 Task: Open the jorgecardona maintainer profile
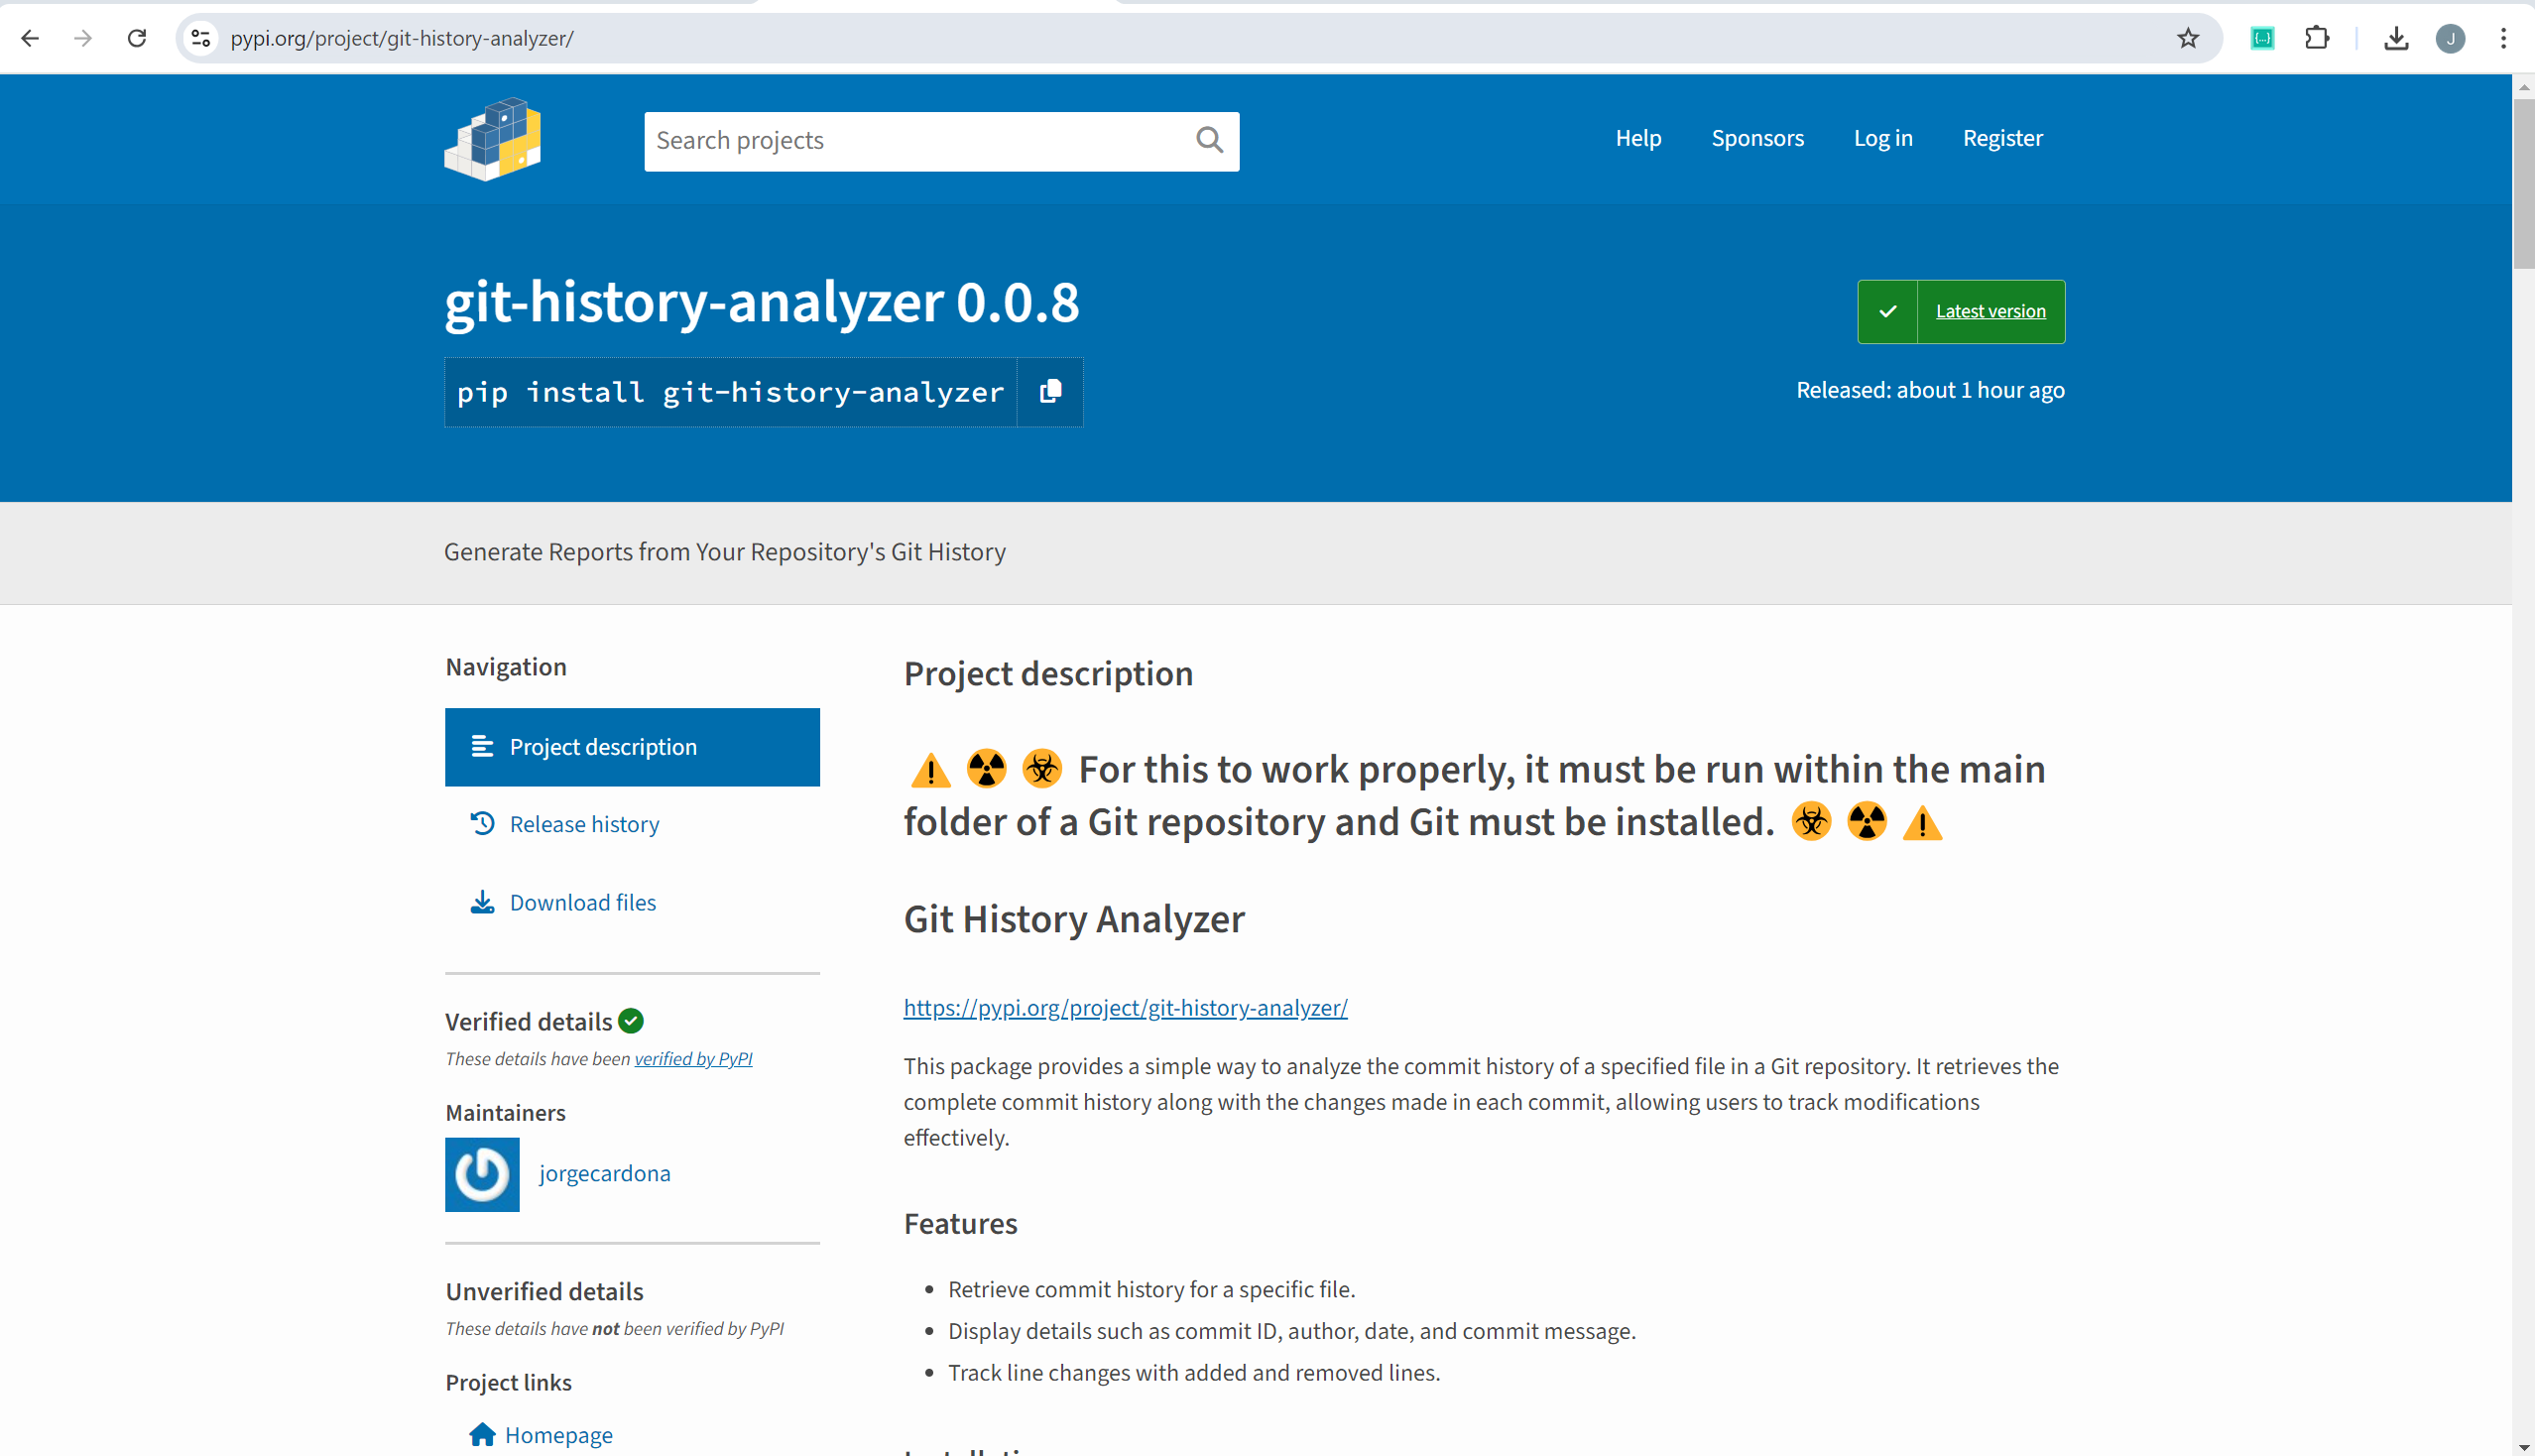[x=604, y=1173]
